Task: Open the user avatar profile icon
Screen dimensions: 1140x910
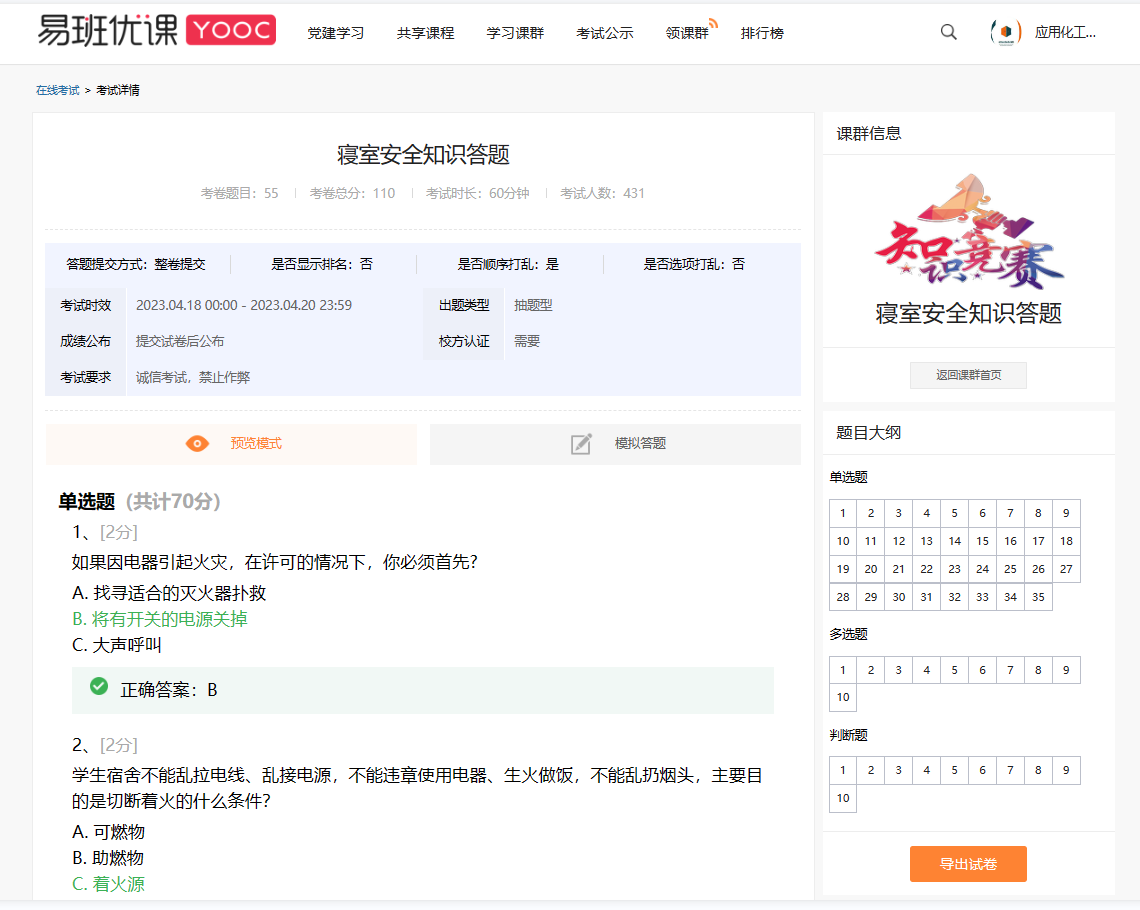Action: click(x=1005, y=32)
